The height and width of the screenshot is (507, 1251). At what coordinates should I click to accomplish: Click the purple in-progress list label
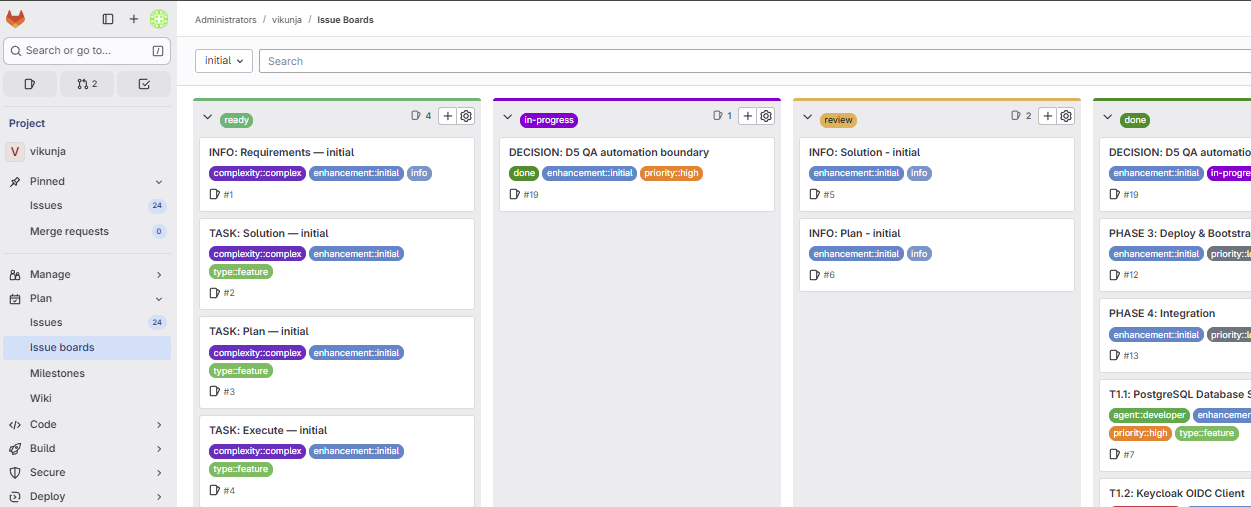point(549,120)
